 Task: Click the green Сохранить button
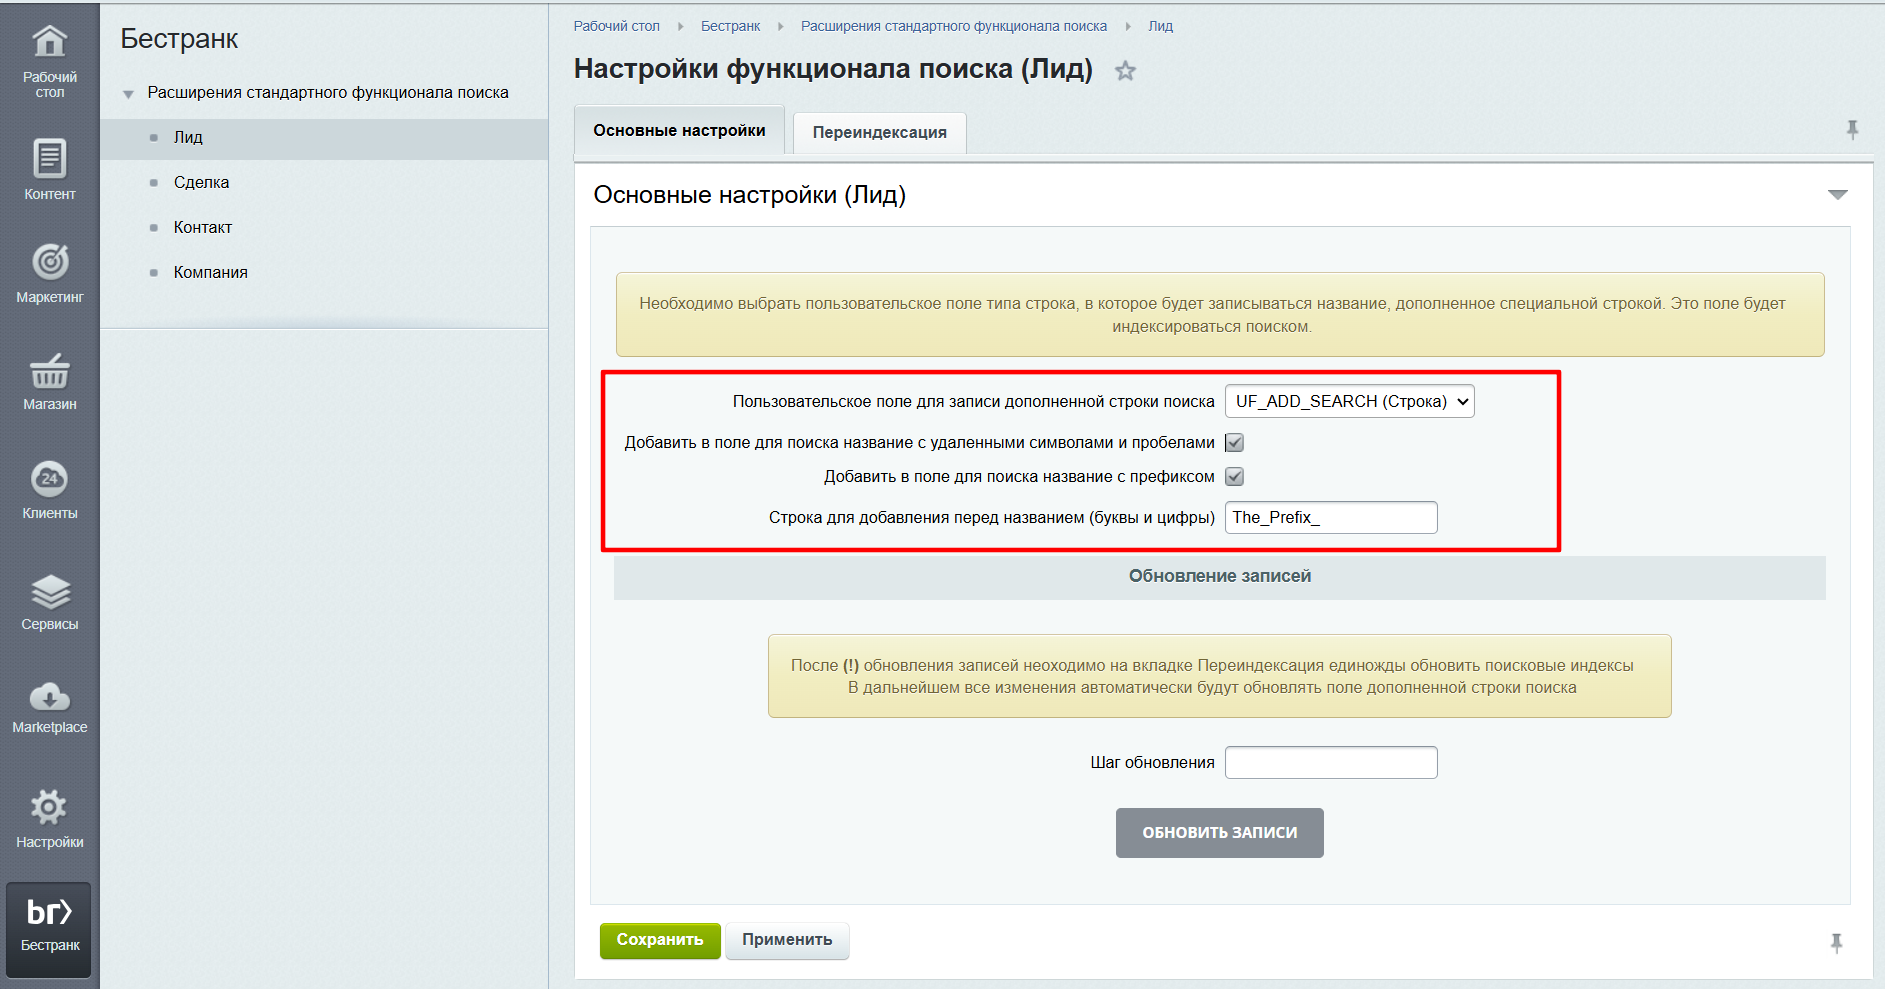659,940
